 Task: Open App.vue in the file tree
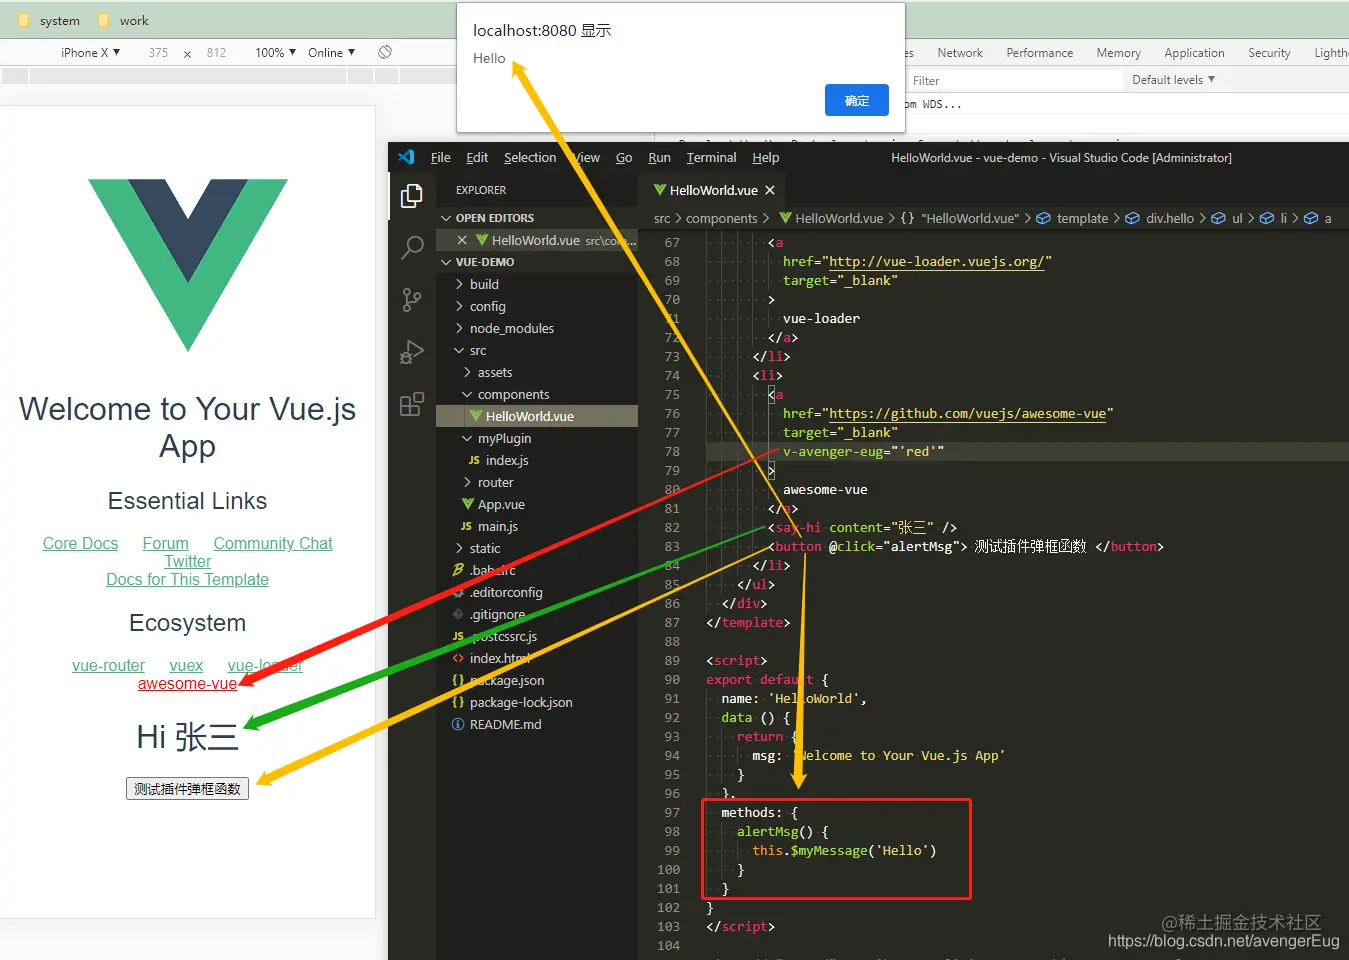pos(537,504)
